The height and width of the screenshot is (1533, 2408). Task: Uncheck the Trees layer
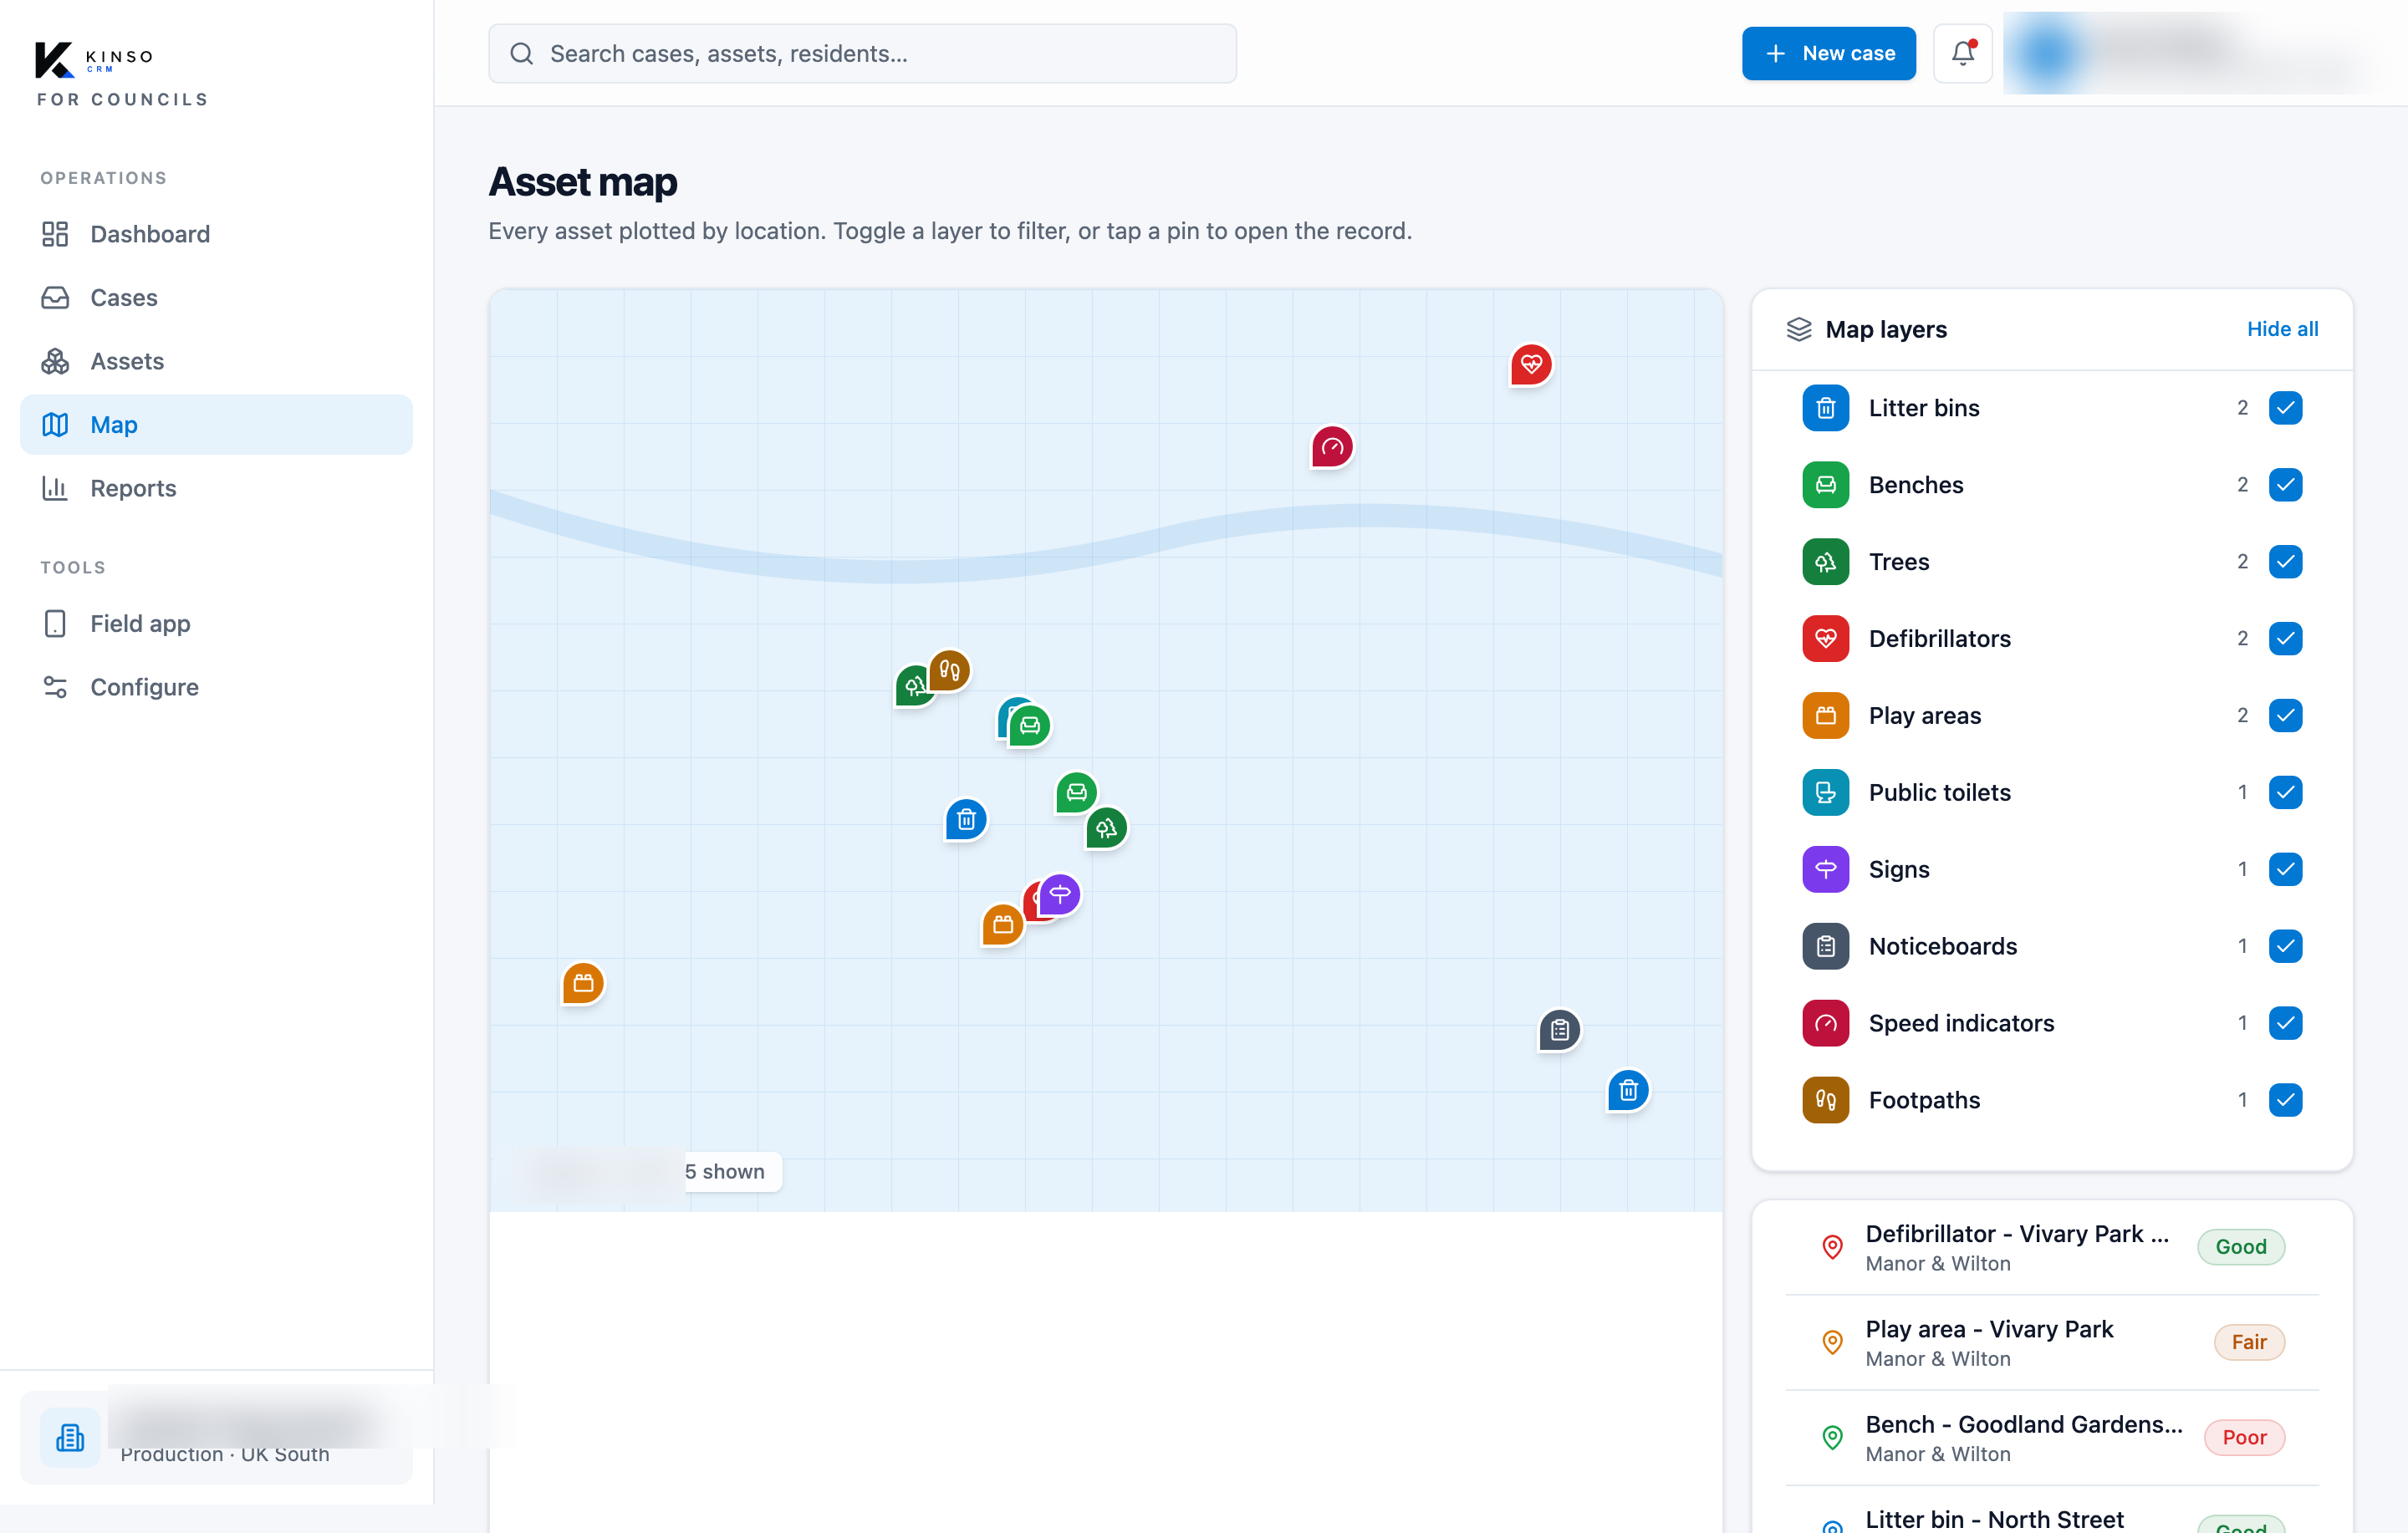2285,562
